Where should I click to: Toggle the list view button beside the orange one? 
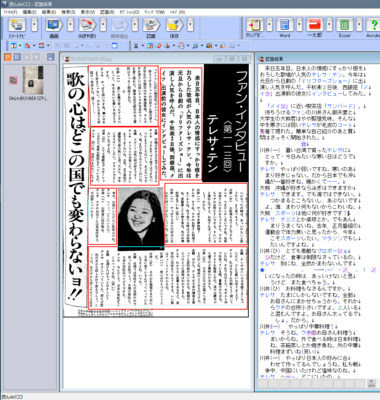tap(17, 57)
